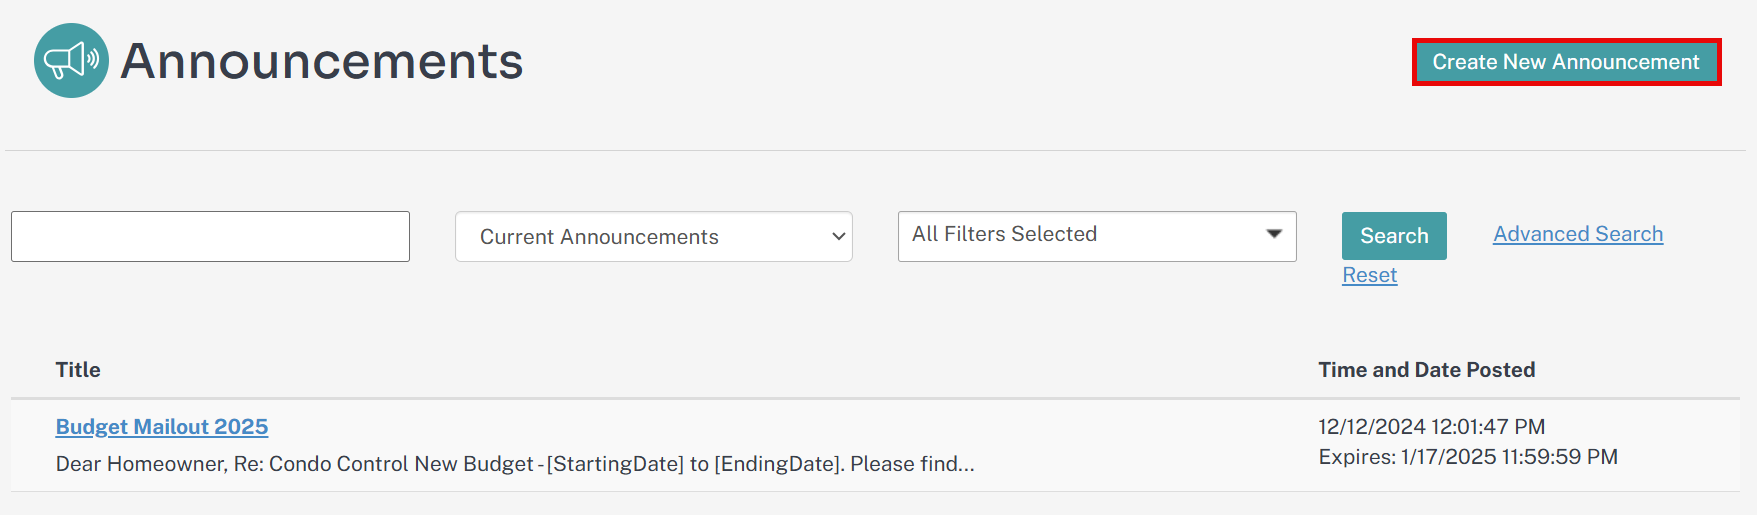Click the megaphone Announcements icon

[x=71, y=61]
